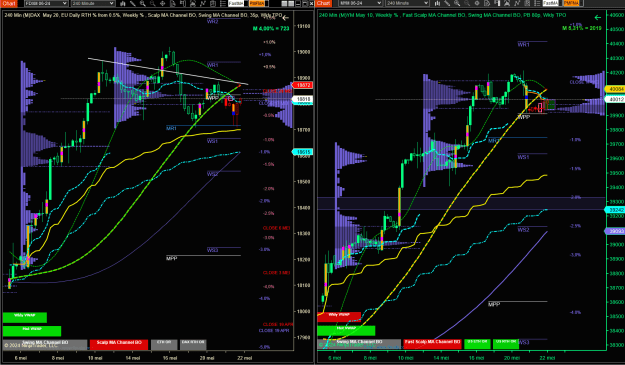Open 240 Minute interval dropdown in right chart

pyautogui.click(x=407, y=3)
